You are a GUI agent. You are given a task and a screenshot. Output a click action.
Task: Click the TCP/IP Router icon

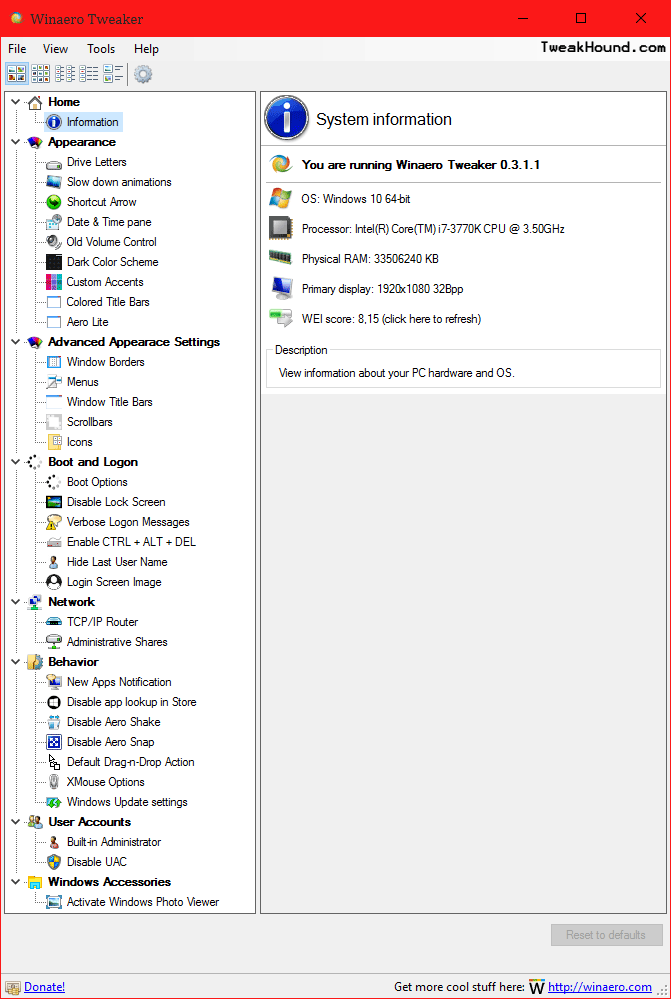(54, 622)
